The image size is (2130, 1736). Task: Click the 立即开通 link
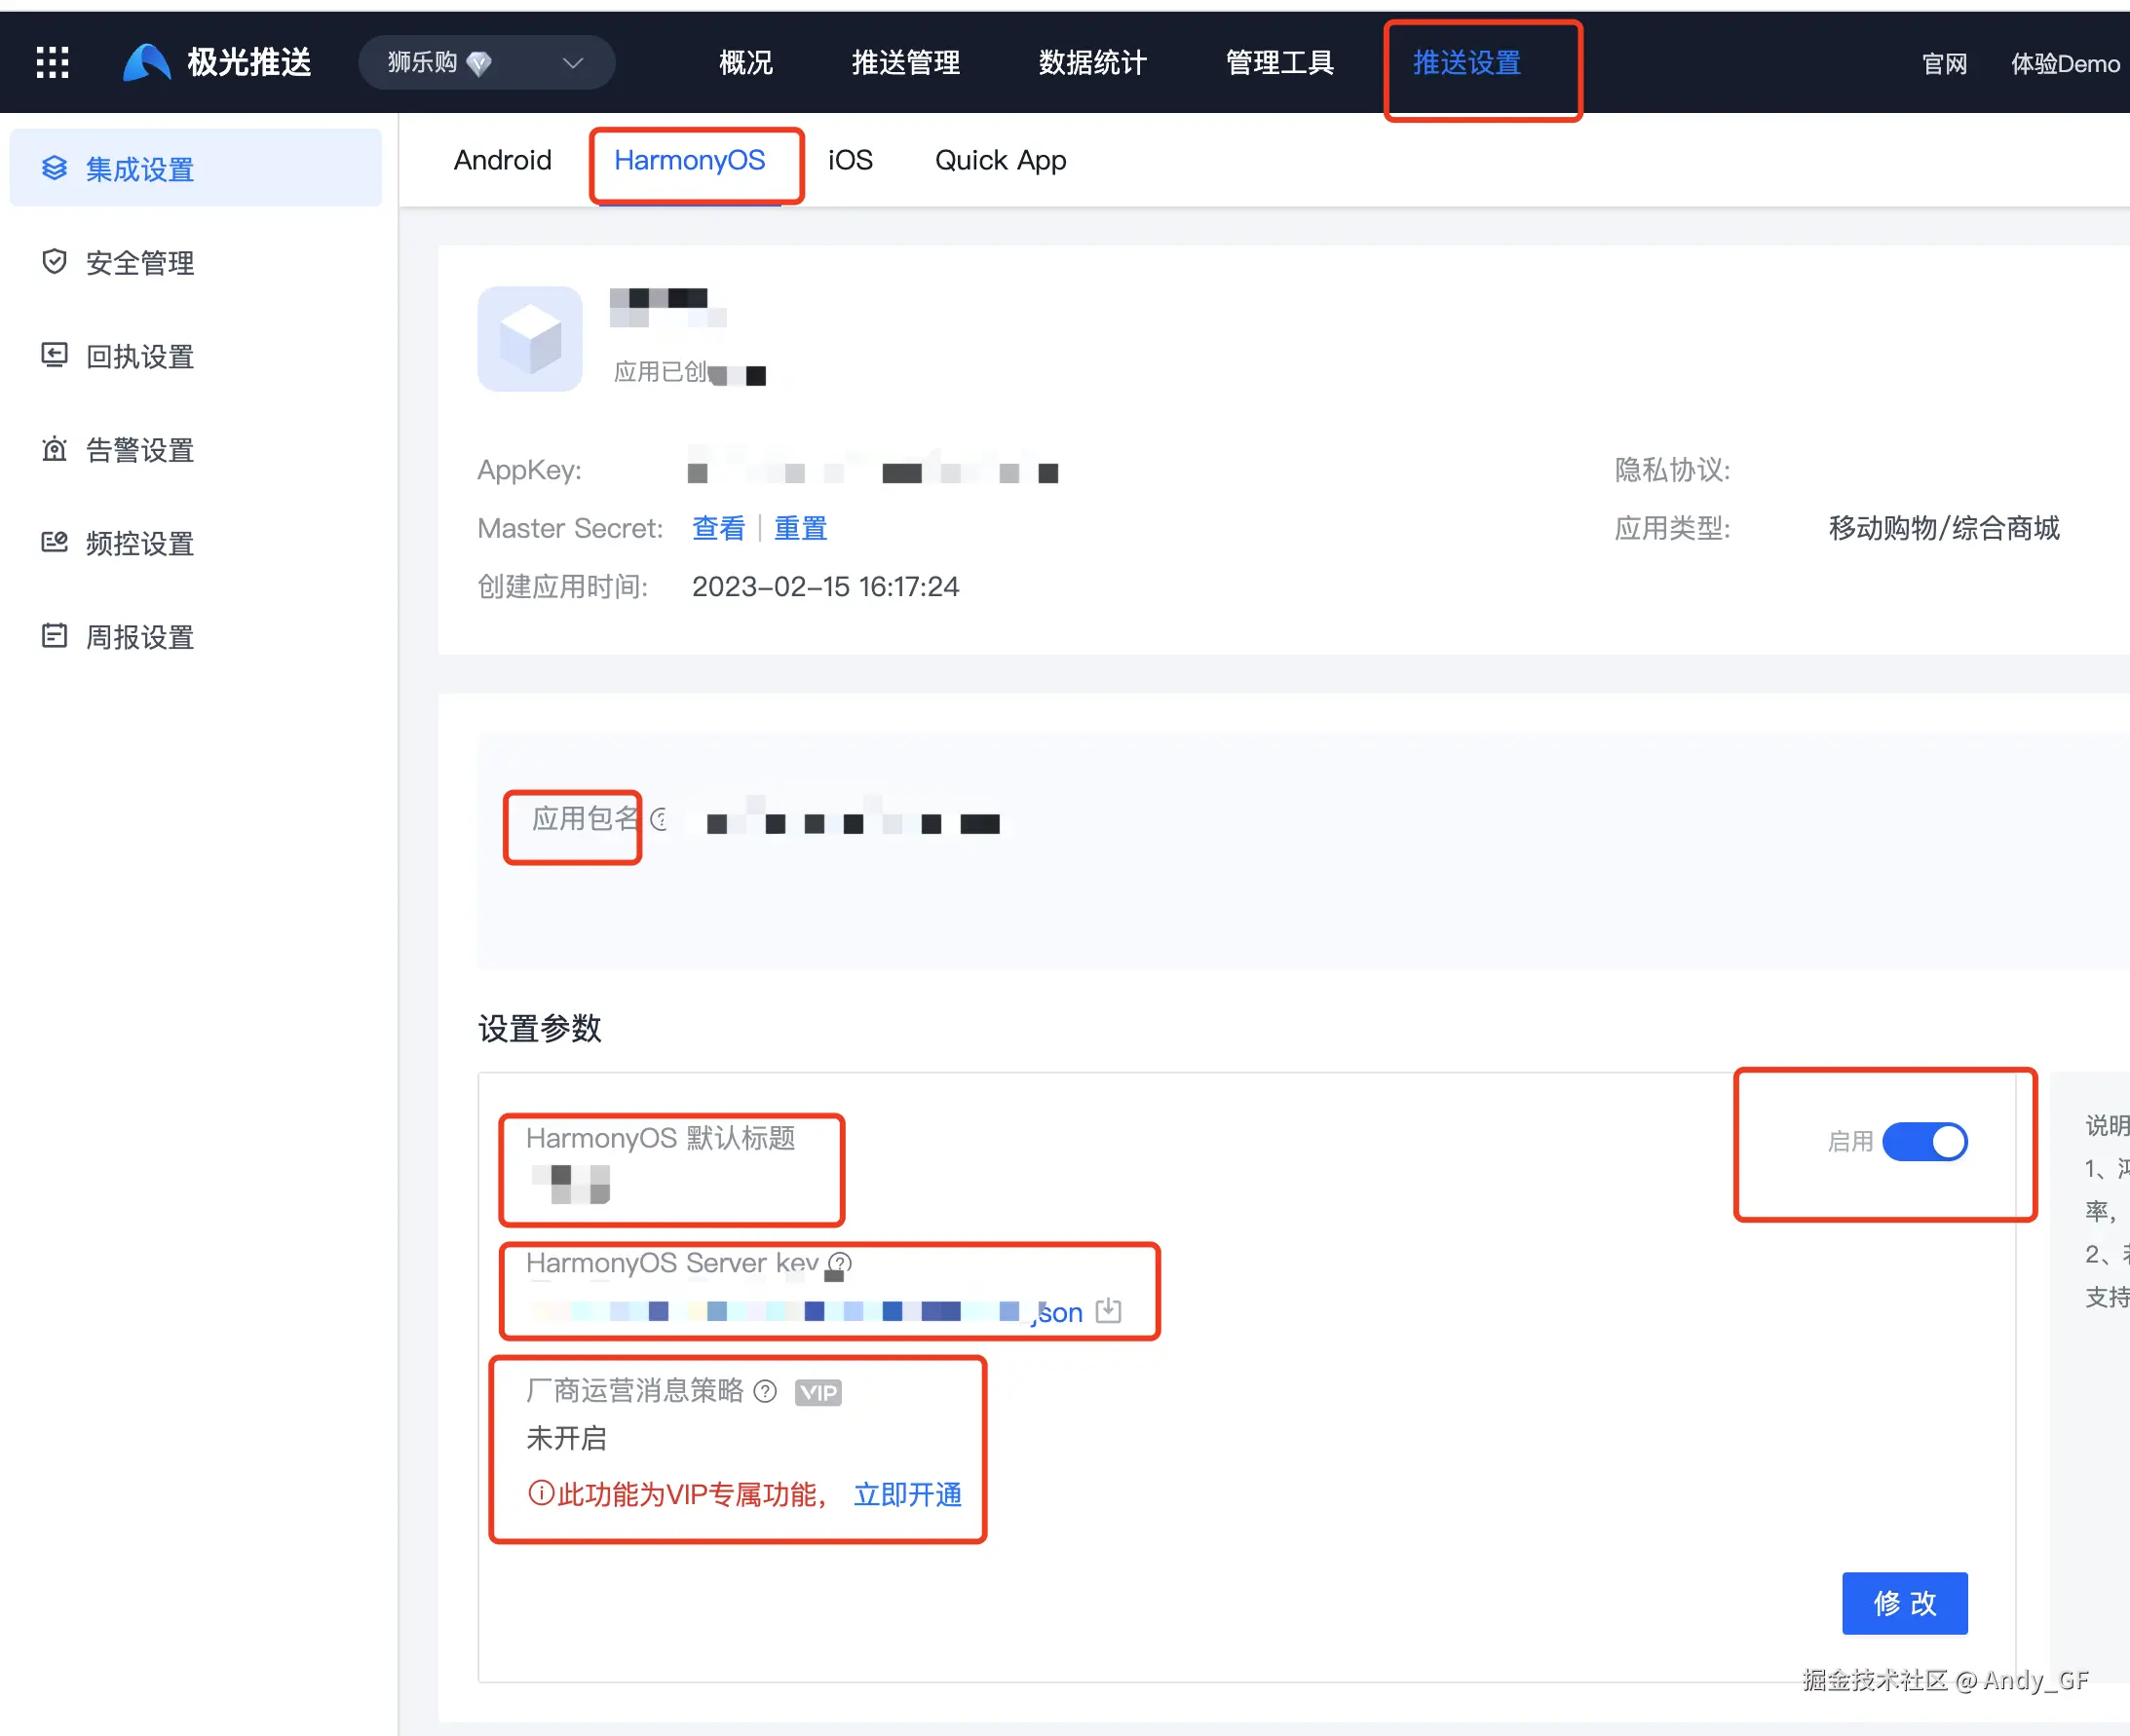[x=907, y=1494]
